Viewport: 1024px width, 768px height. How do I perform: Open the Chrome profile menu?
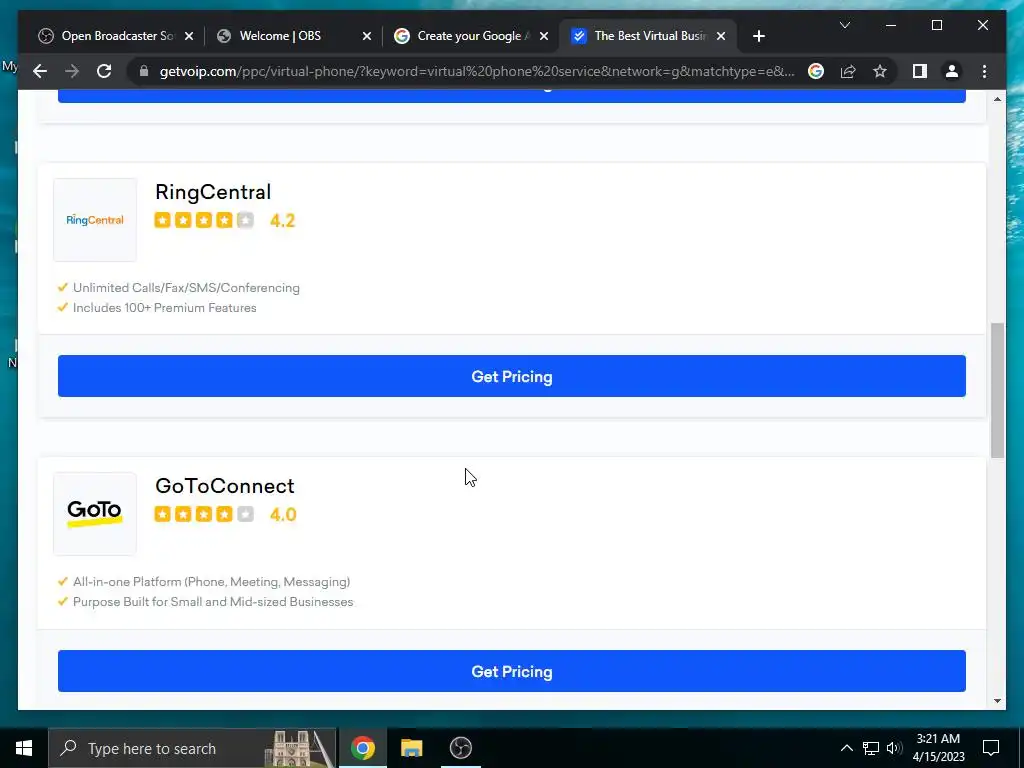tap(952, 71)
